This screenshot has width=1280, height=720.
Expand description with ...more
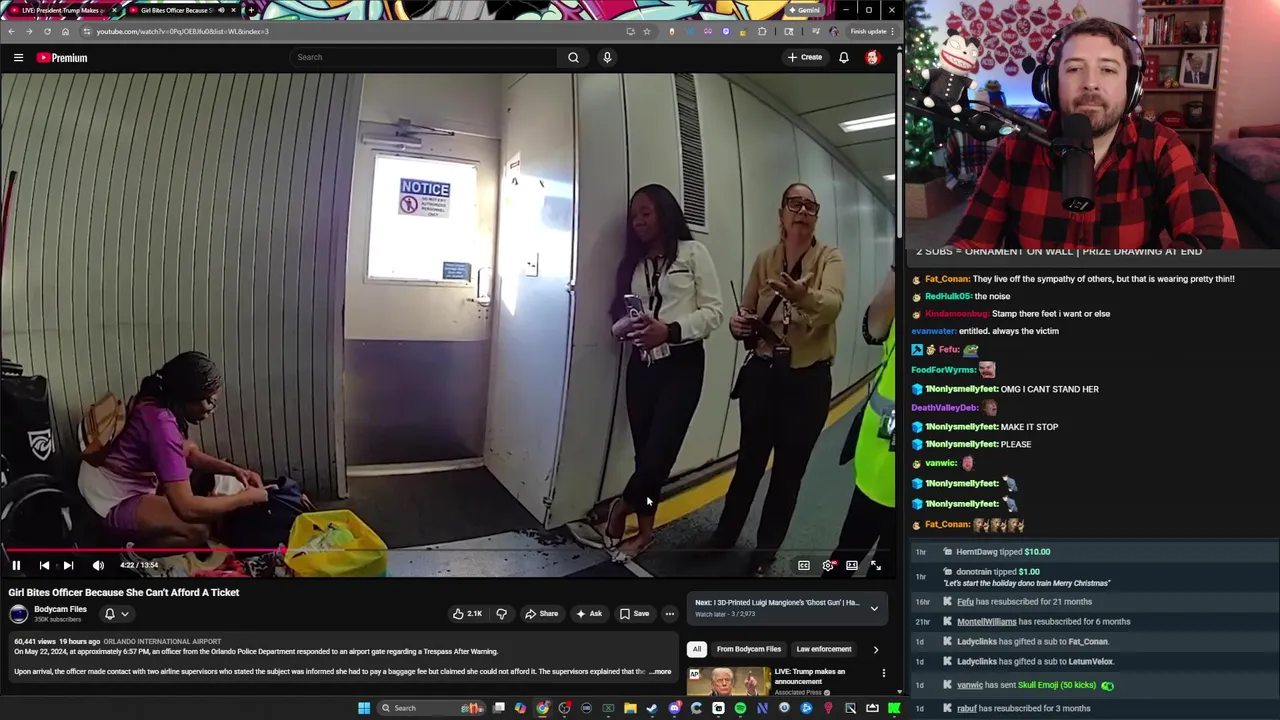(660, 672)
